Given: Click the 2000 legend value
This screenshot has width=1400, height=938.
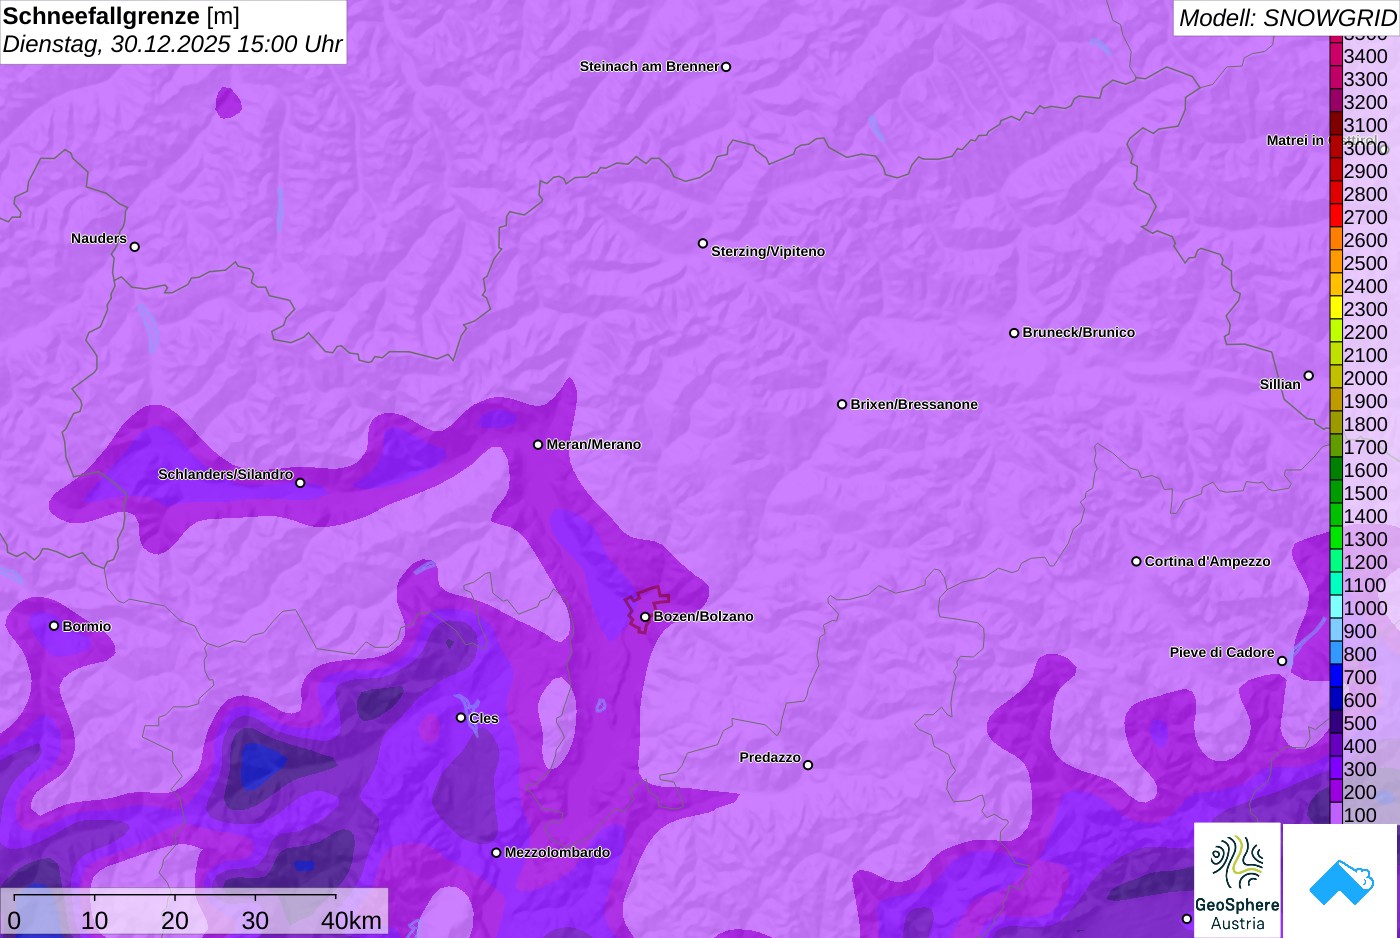Looking at the screenshot, I should pyautogui.click(x=1365, y=378).
